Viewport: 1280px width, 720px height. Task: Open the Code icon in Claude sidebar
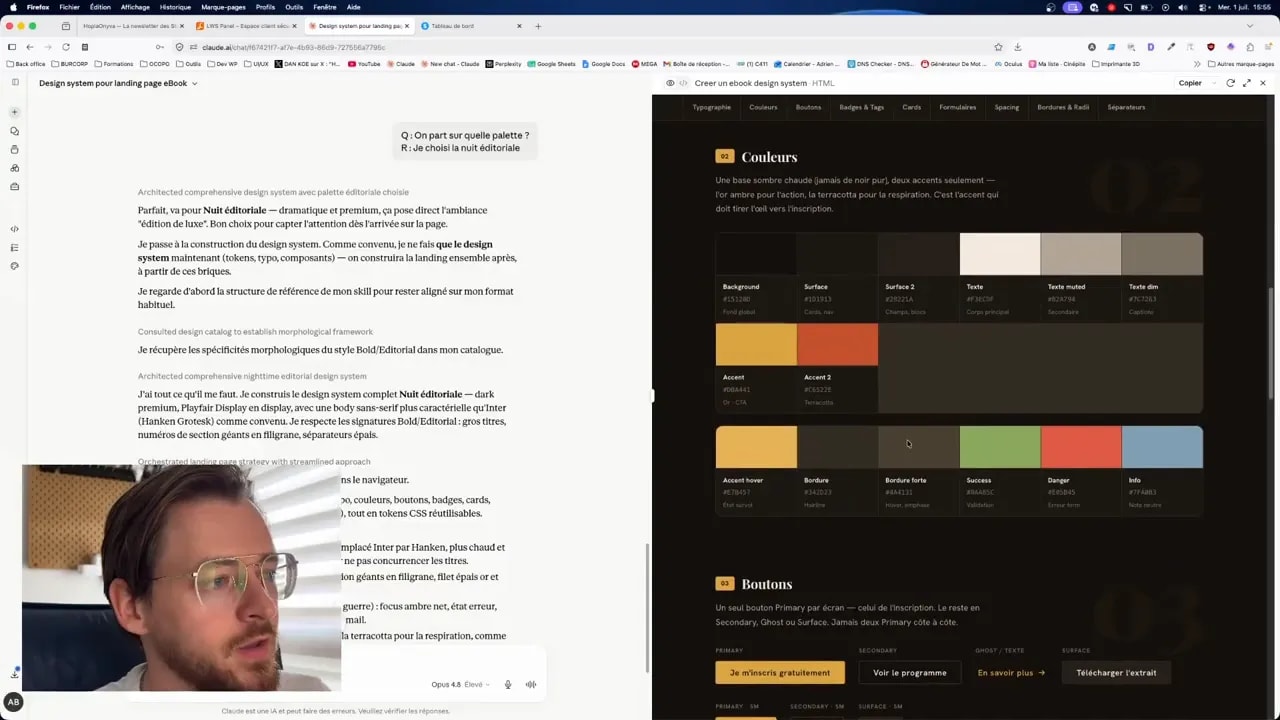click(14, 229)
